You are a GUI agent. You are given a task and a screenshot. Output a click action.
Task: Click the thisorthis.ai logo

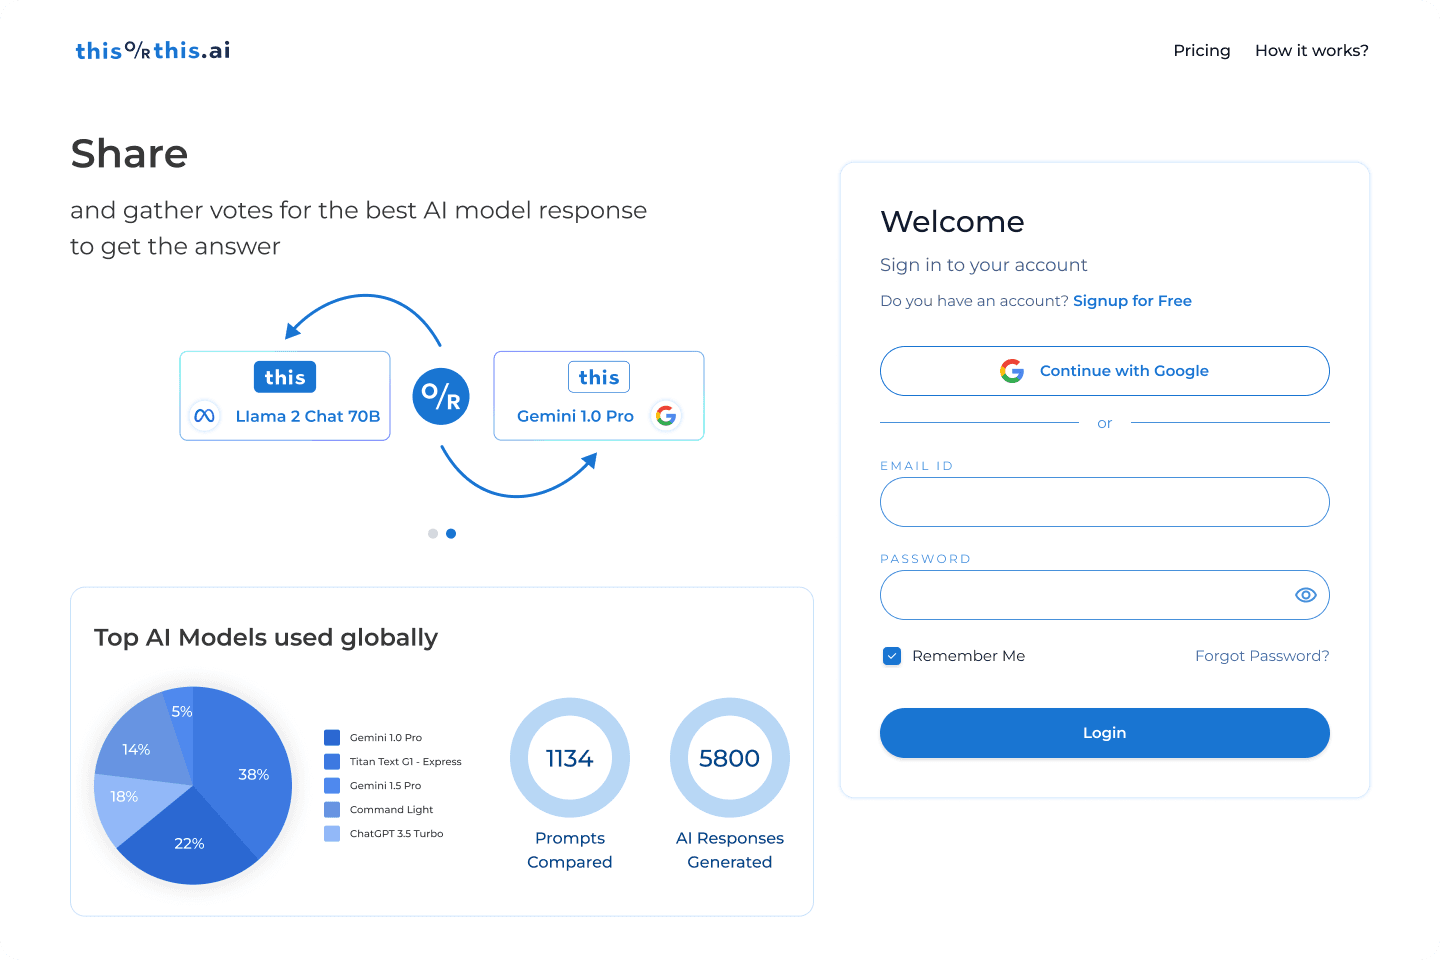click(153, 50)
